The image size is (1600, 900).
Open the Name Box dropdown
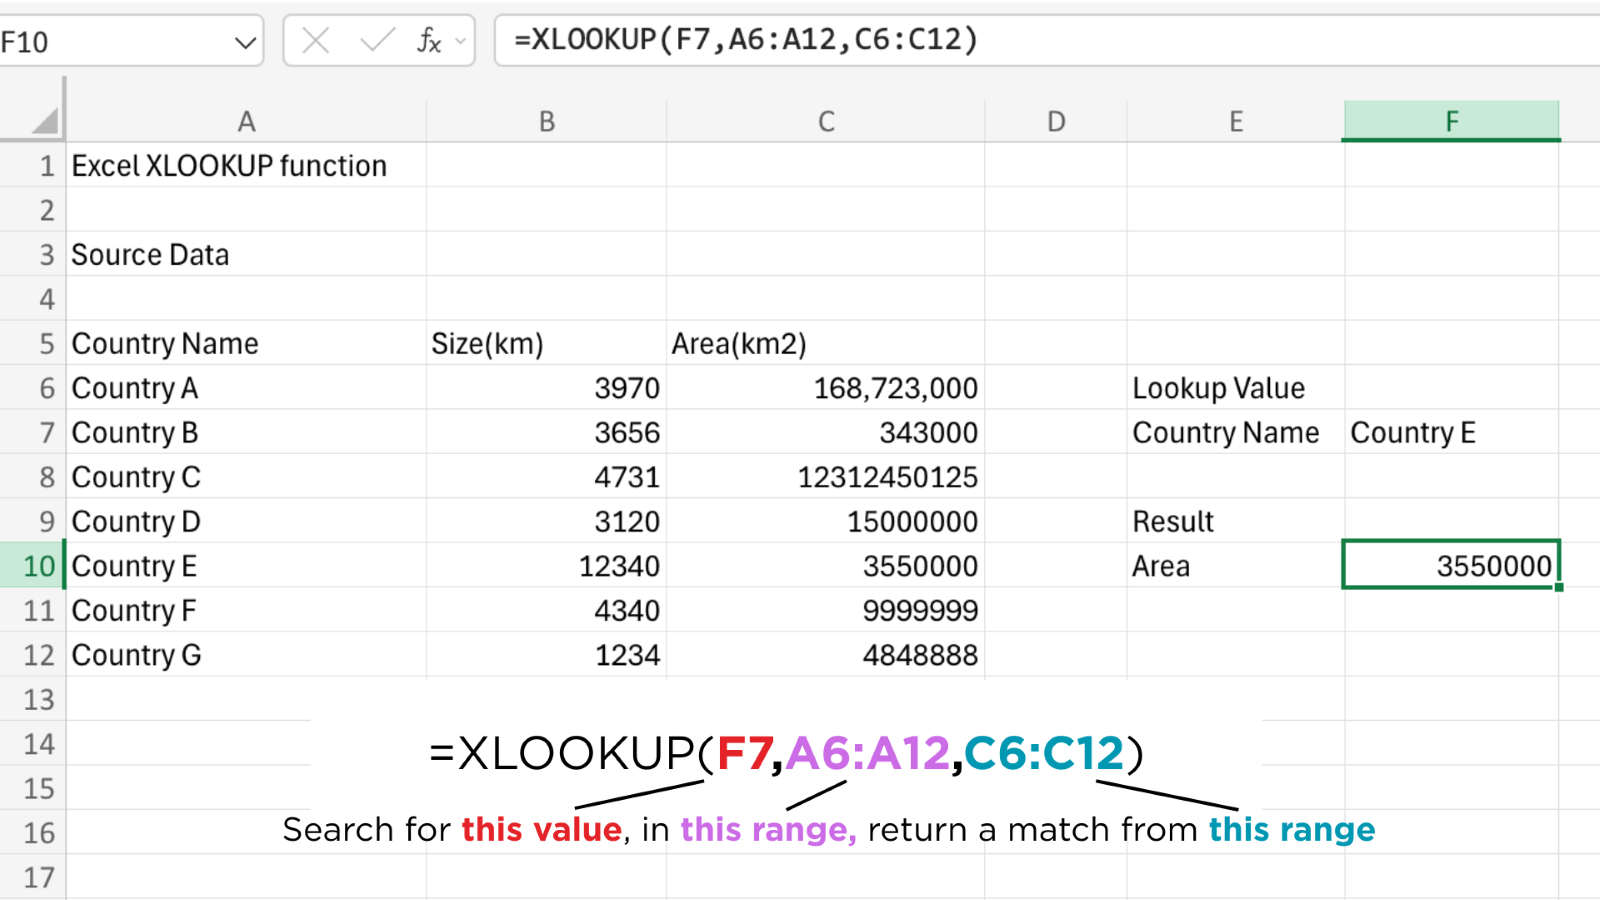[x=243, y=40]
